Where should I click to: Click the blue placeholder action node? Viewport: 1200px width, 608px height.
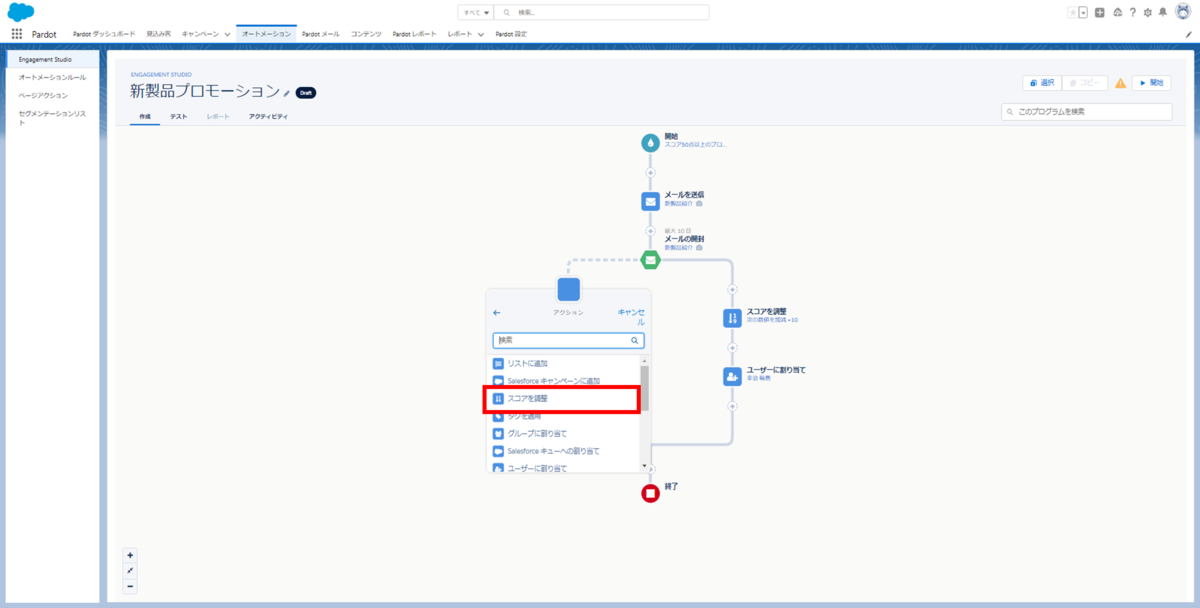pyautogui.click(x=568, y=290)
